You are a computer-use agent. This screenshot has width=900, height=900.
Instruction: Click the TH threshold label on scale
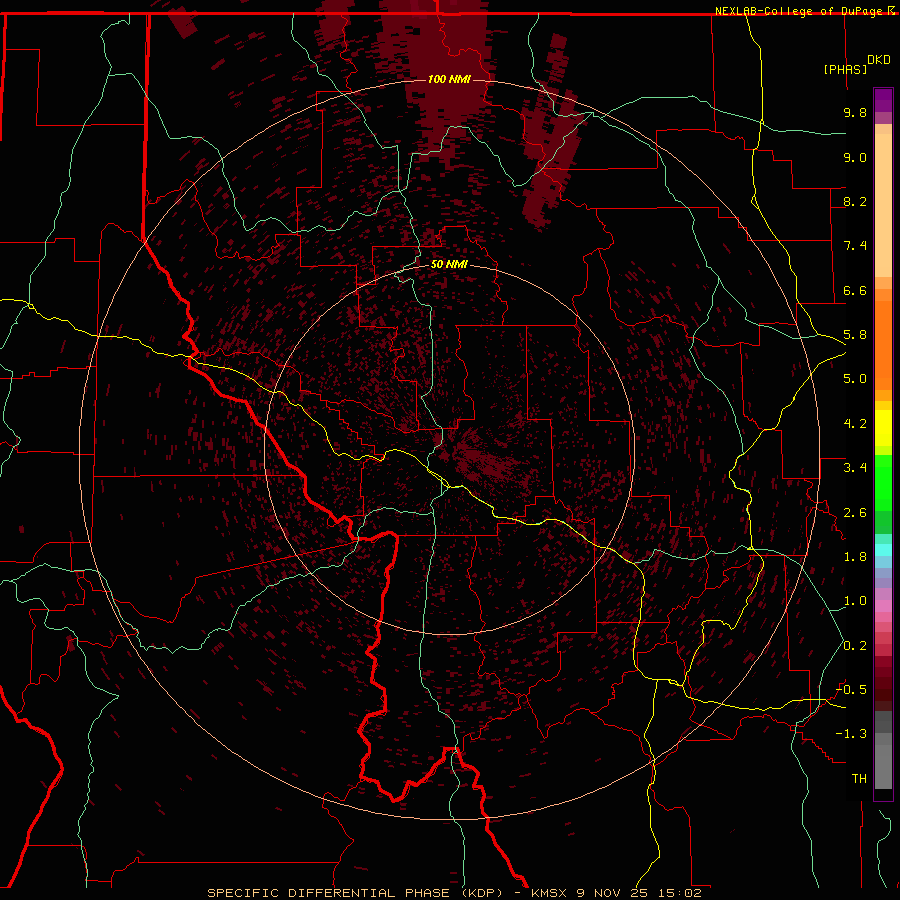pos(859,779)
